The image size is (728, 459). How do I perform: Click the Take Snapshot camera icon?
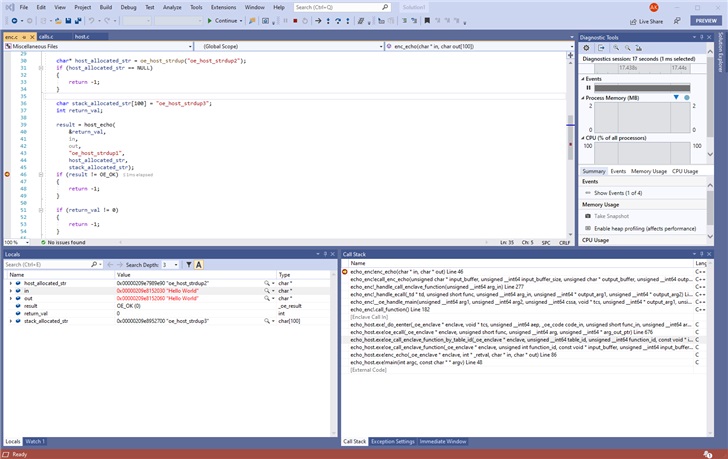(x=587, y=216)
